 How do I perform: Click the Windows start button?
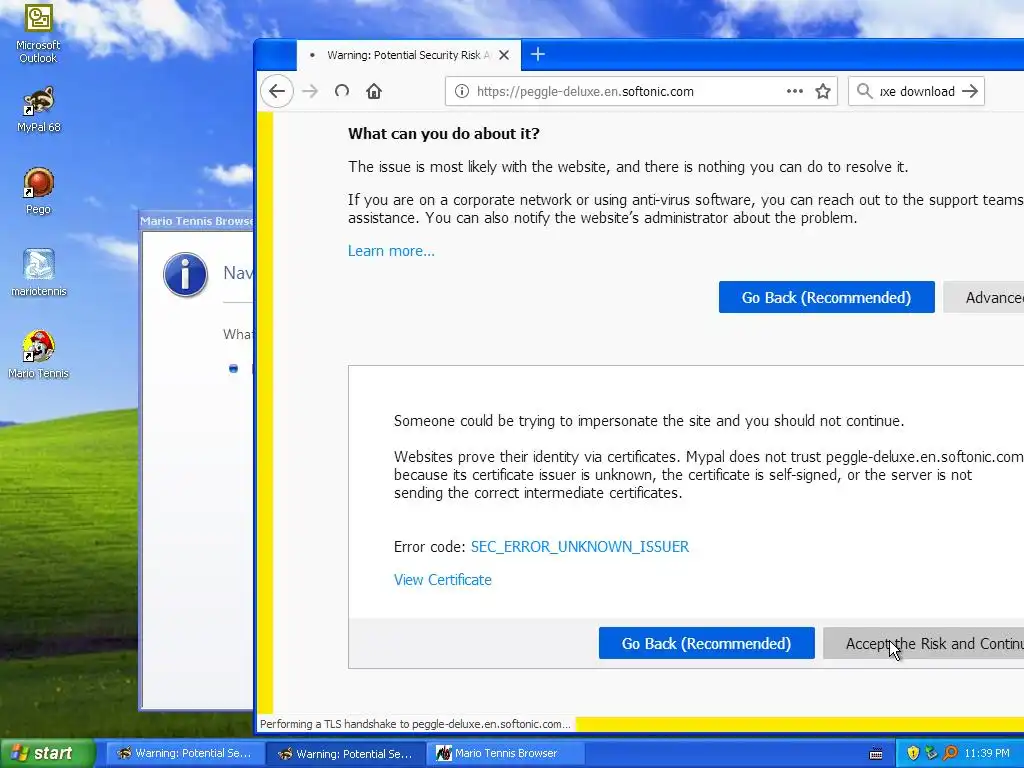pos(47,753)
